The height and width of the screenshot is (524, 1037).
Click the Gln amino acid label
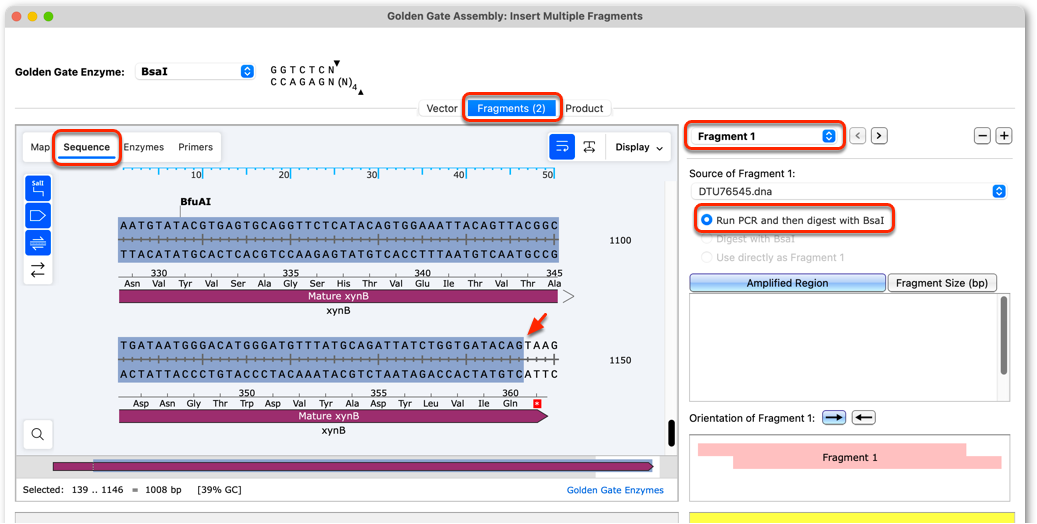point(510,404)
